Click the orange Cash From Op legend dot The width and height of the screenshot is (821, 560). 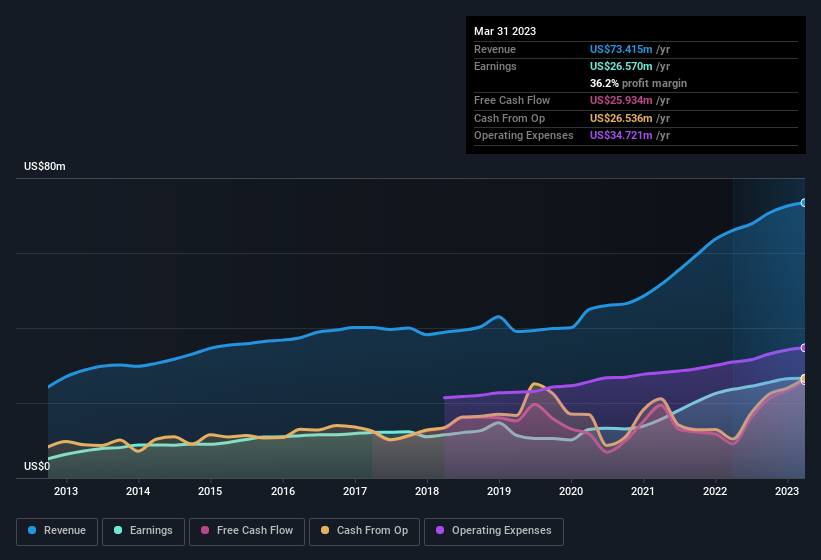(322, 531)
